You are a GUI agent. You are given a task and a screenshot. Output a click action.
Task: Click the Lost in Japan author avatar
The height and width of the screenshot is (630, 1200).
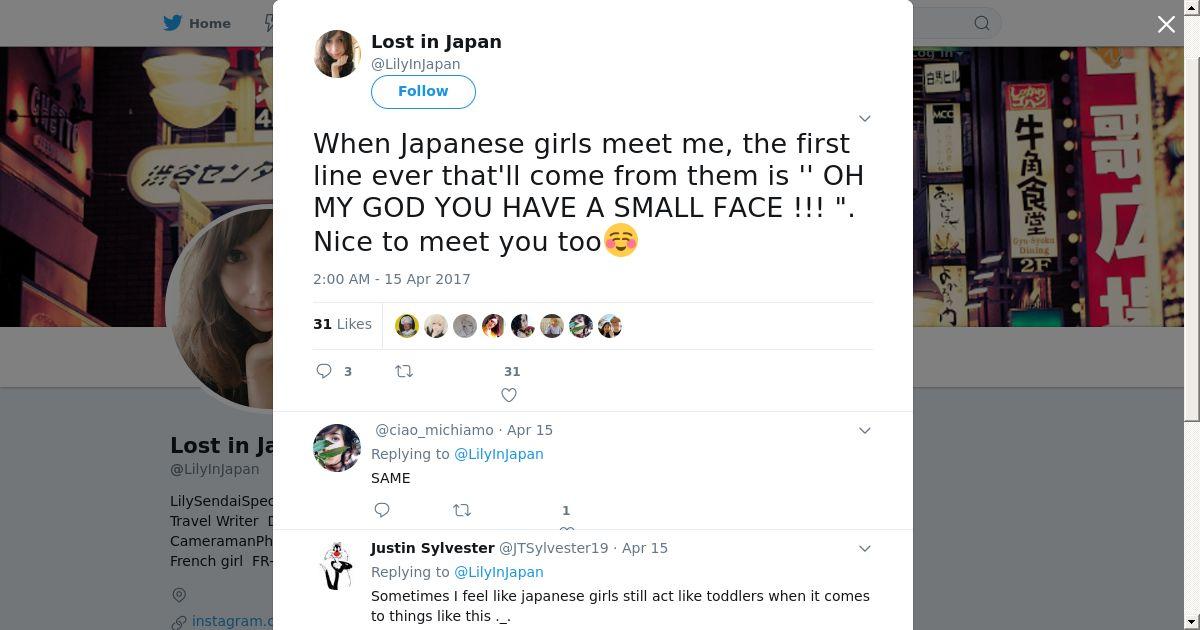337,54
